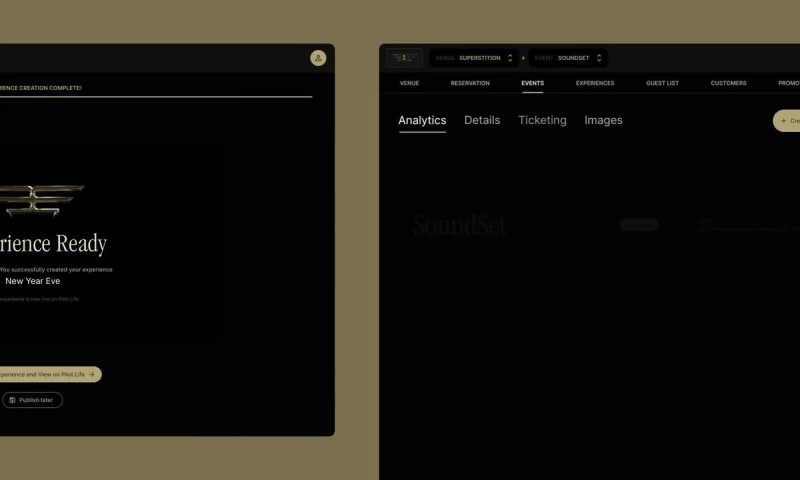
Task: Click the breadcrumb arrow between venue and event
Action: (x=523, y=58)
